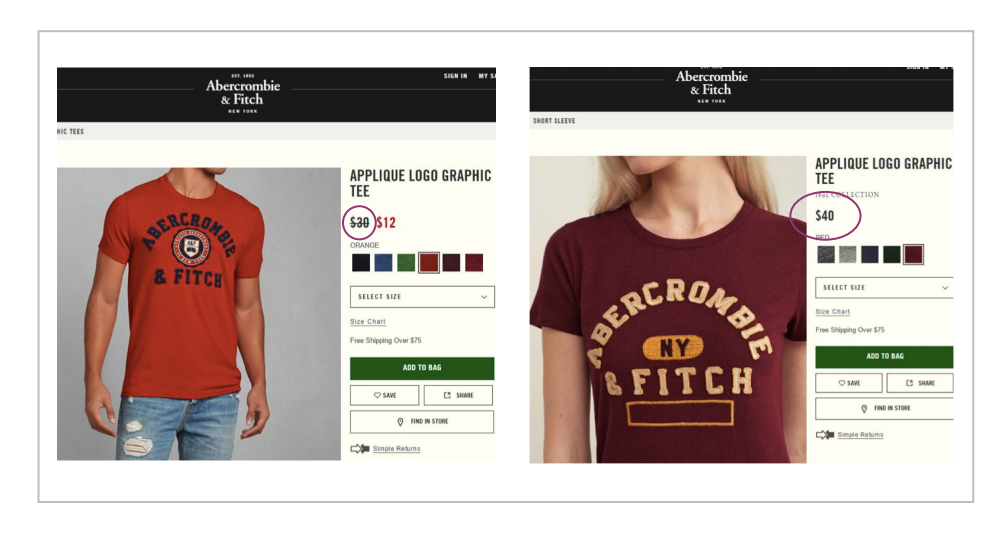1008x534 pixels.
Task: Go to Short Sleeve breadcrumb
Action: [554, 121]
